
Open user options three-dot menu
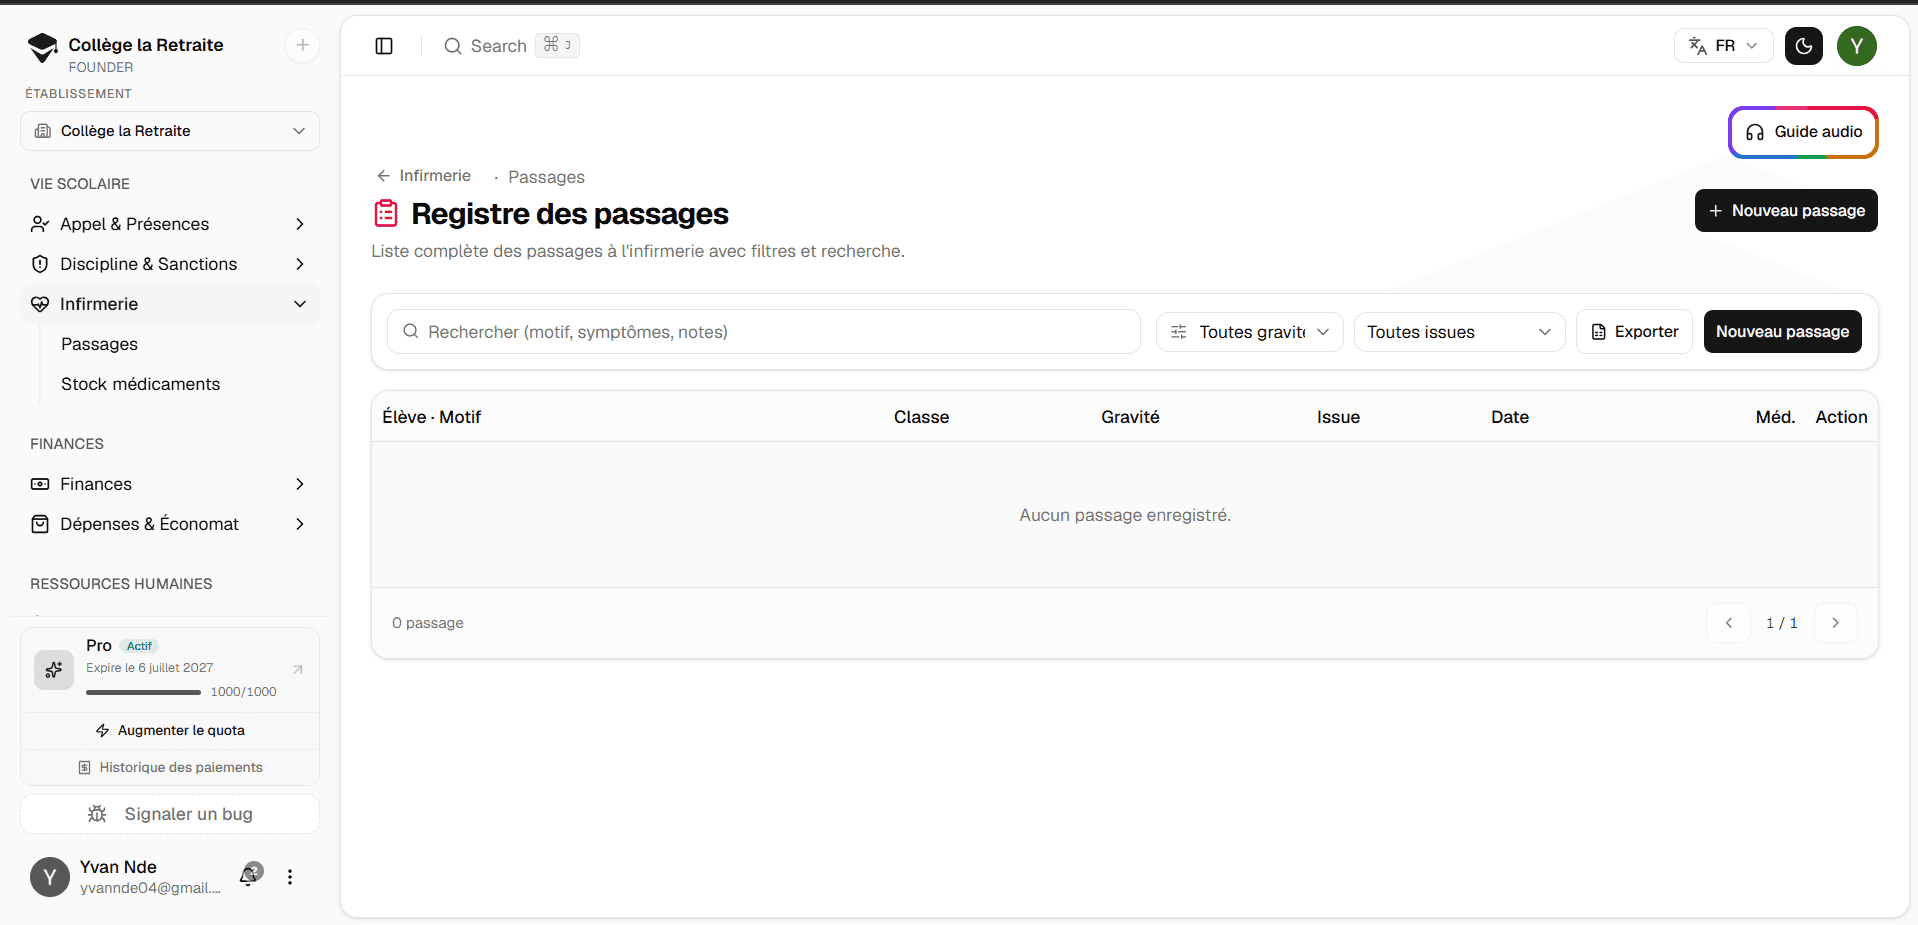point(290,877)
